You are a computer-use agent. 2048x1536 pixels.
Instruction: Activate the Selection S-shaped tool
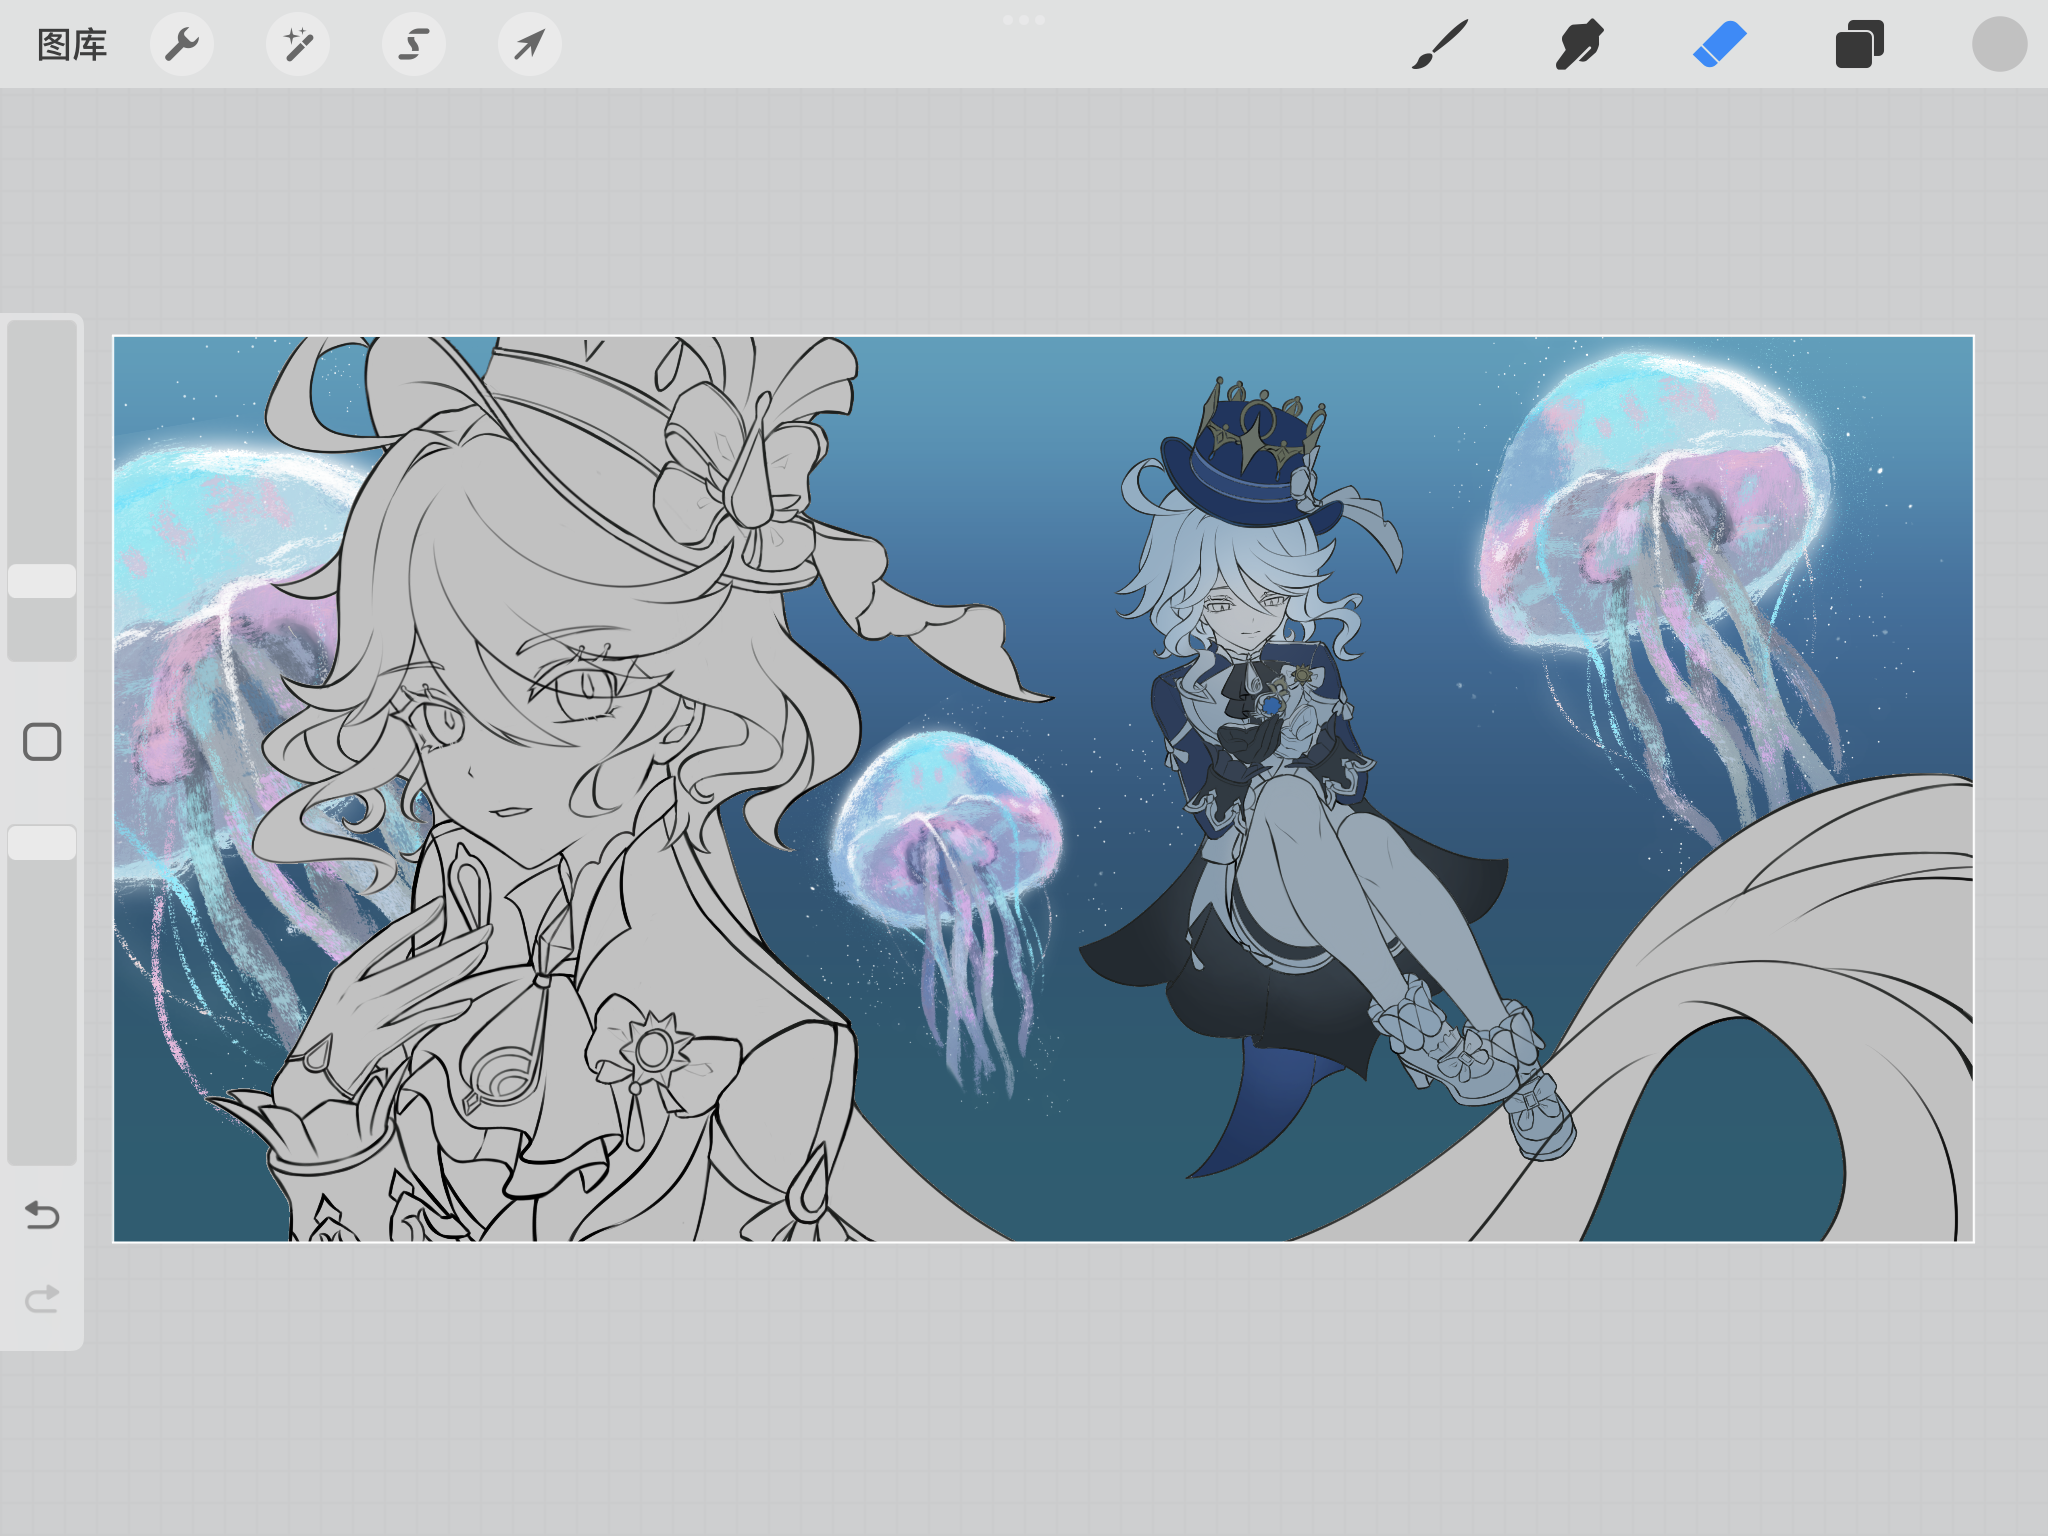[x=414, y=45]
